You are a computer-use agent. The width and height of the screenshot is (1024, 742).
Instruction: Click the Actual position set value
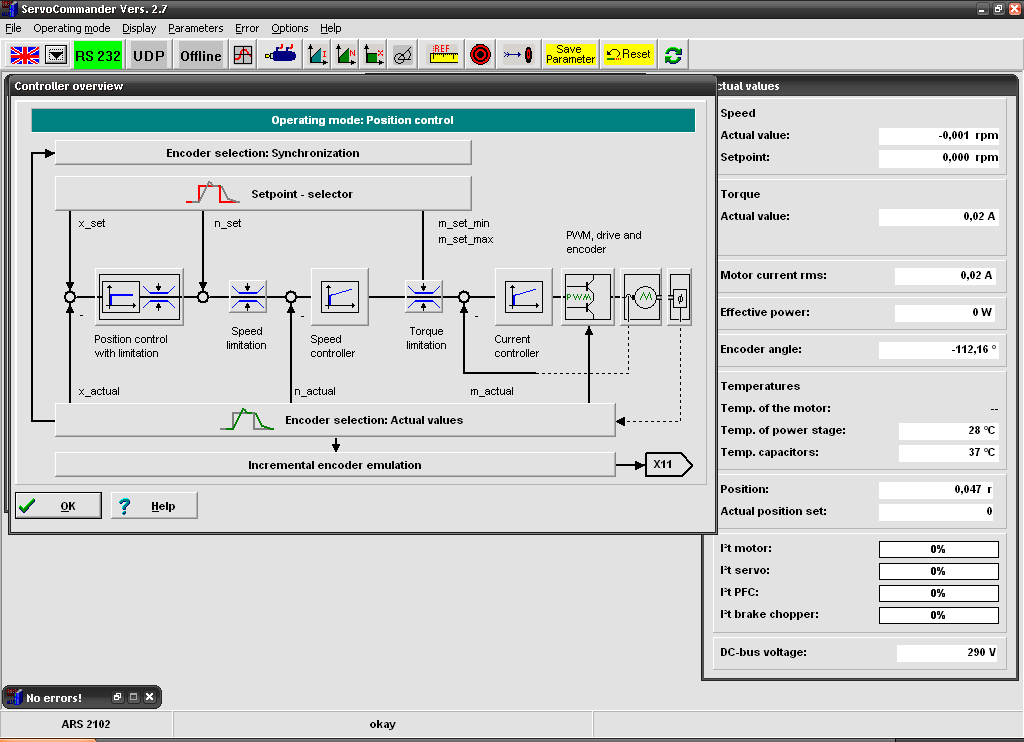point(938,512)
